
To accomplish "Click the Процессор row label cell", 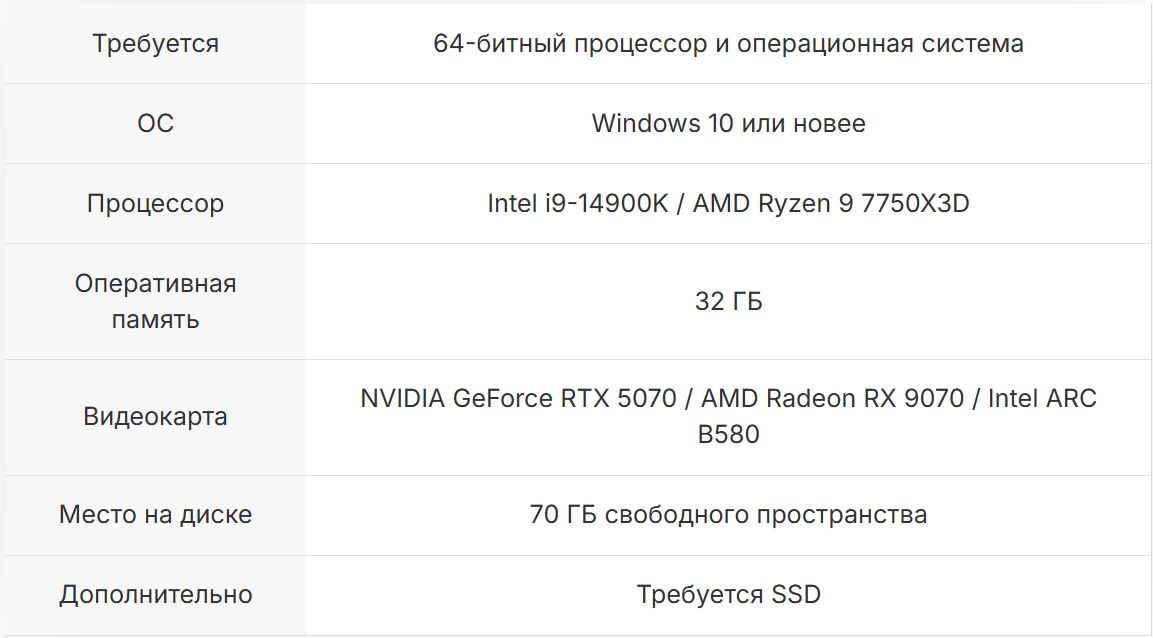I will coord(155,204).
